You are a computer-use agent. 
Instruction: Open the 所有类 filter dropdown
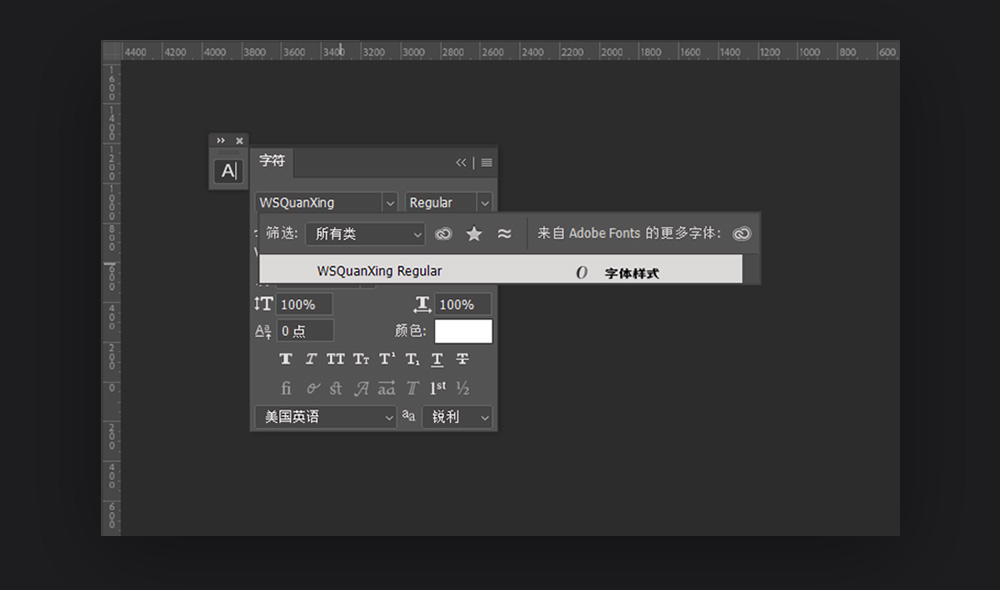pyautogui.click(x=366, y=234)
